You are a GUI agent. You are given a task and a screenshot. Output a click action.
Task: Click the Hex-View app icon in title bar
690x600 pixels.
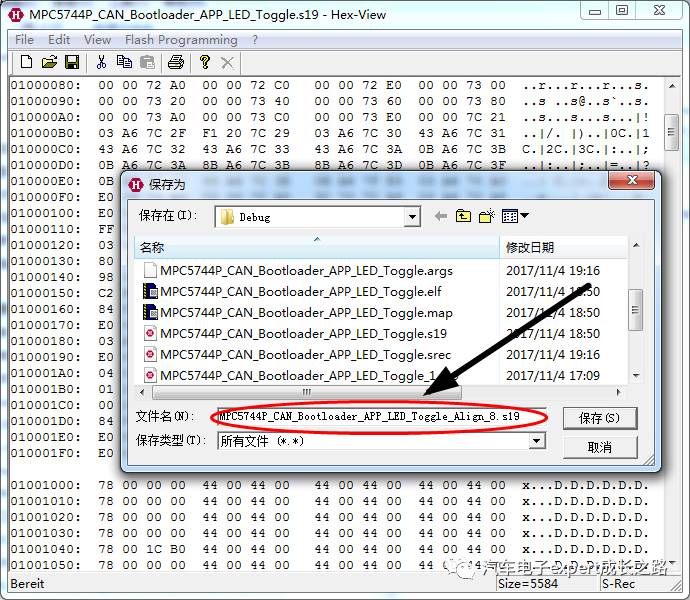[16, 15]
